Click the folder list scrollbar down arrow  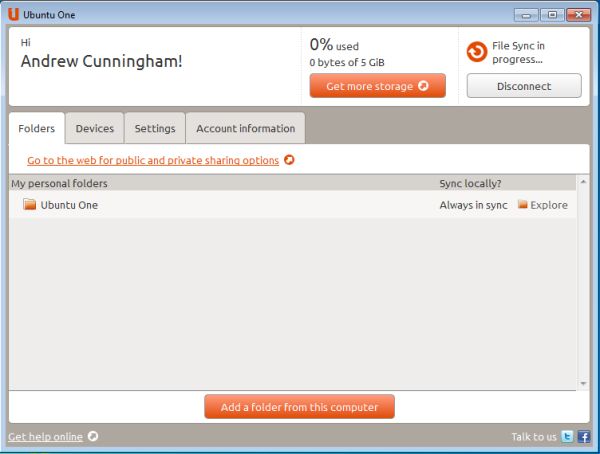click(x=583, y=383)
